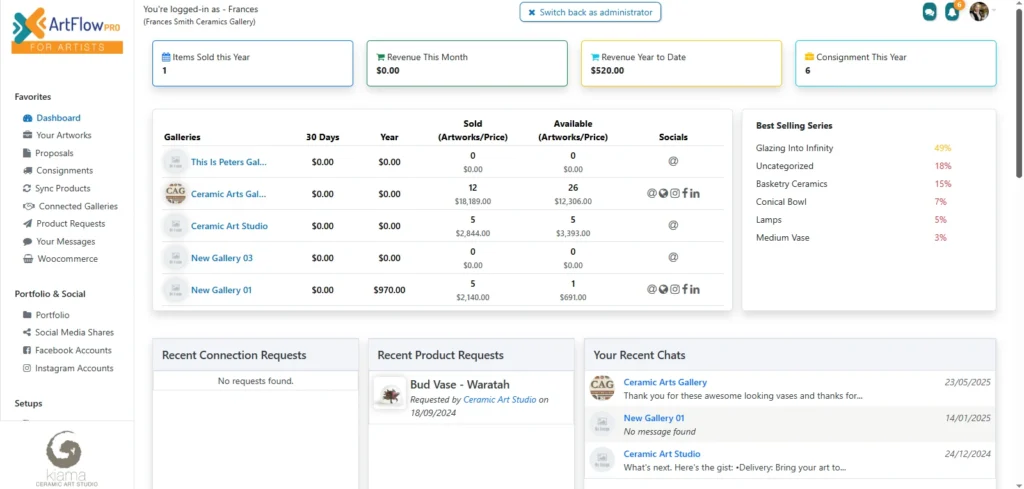Screen dimensions: 1024x489
Task: Open the user profile avatar dropdown
Action: coord(980,12)
